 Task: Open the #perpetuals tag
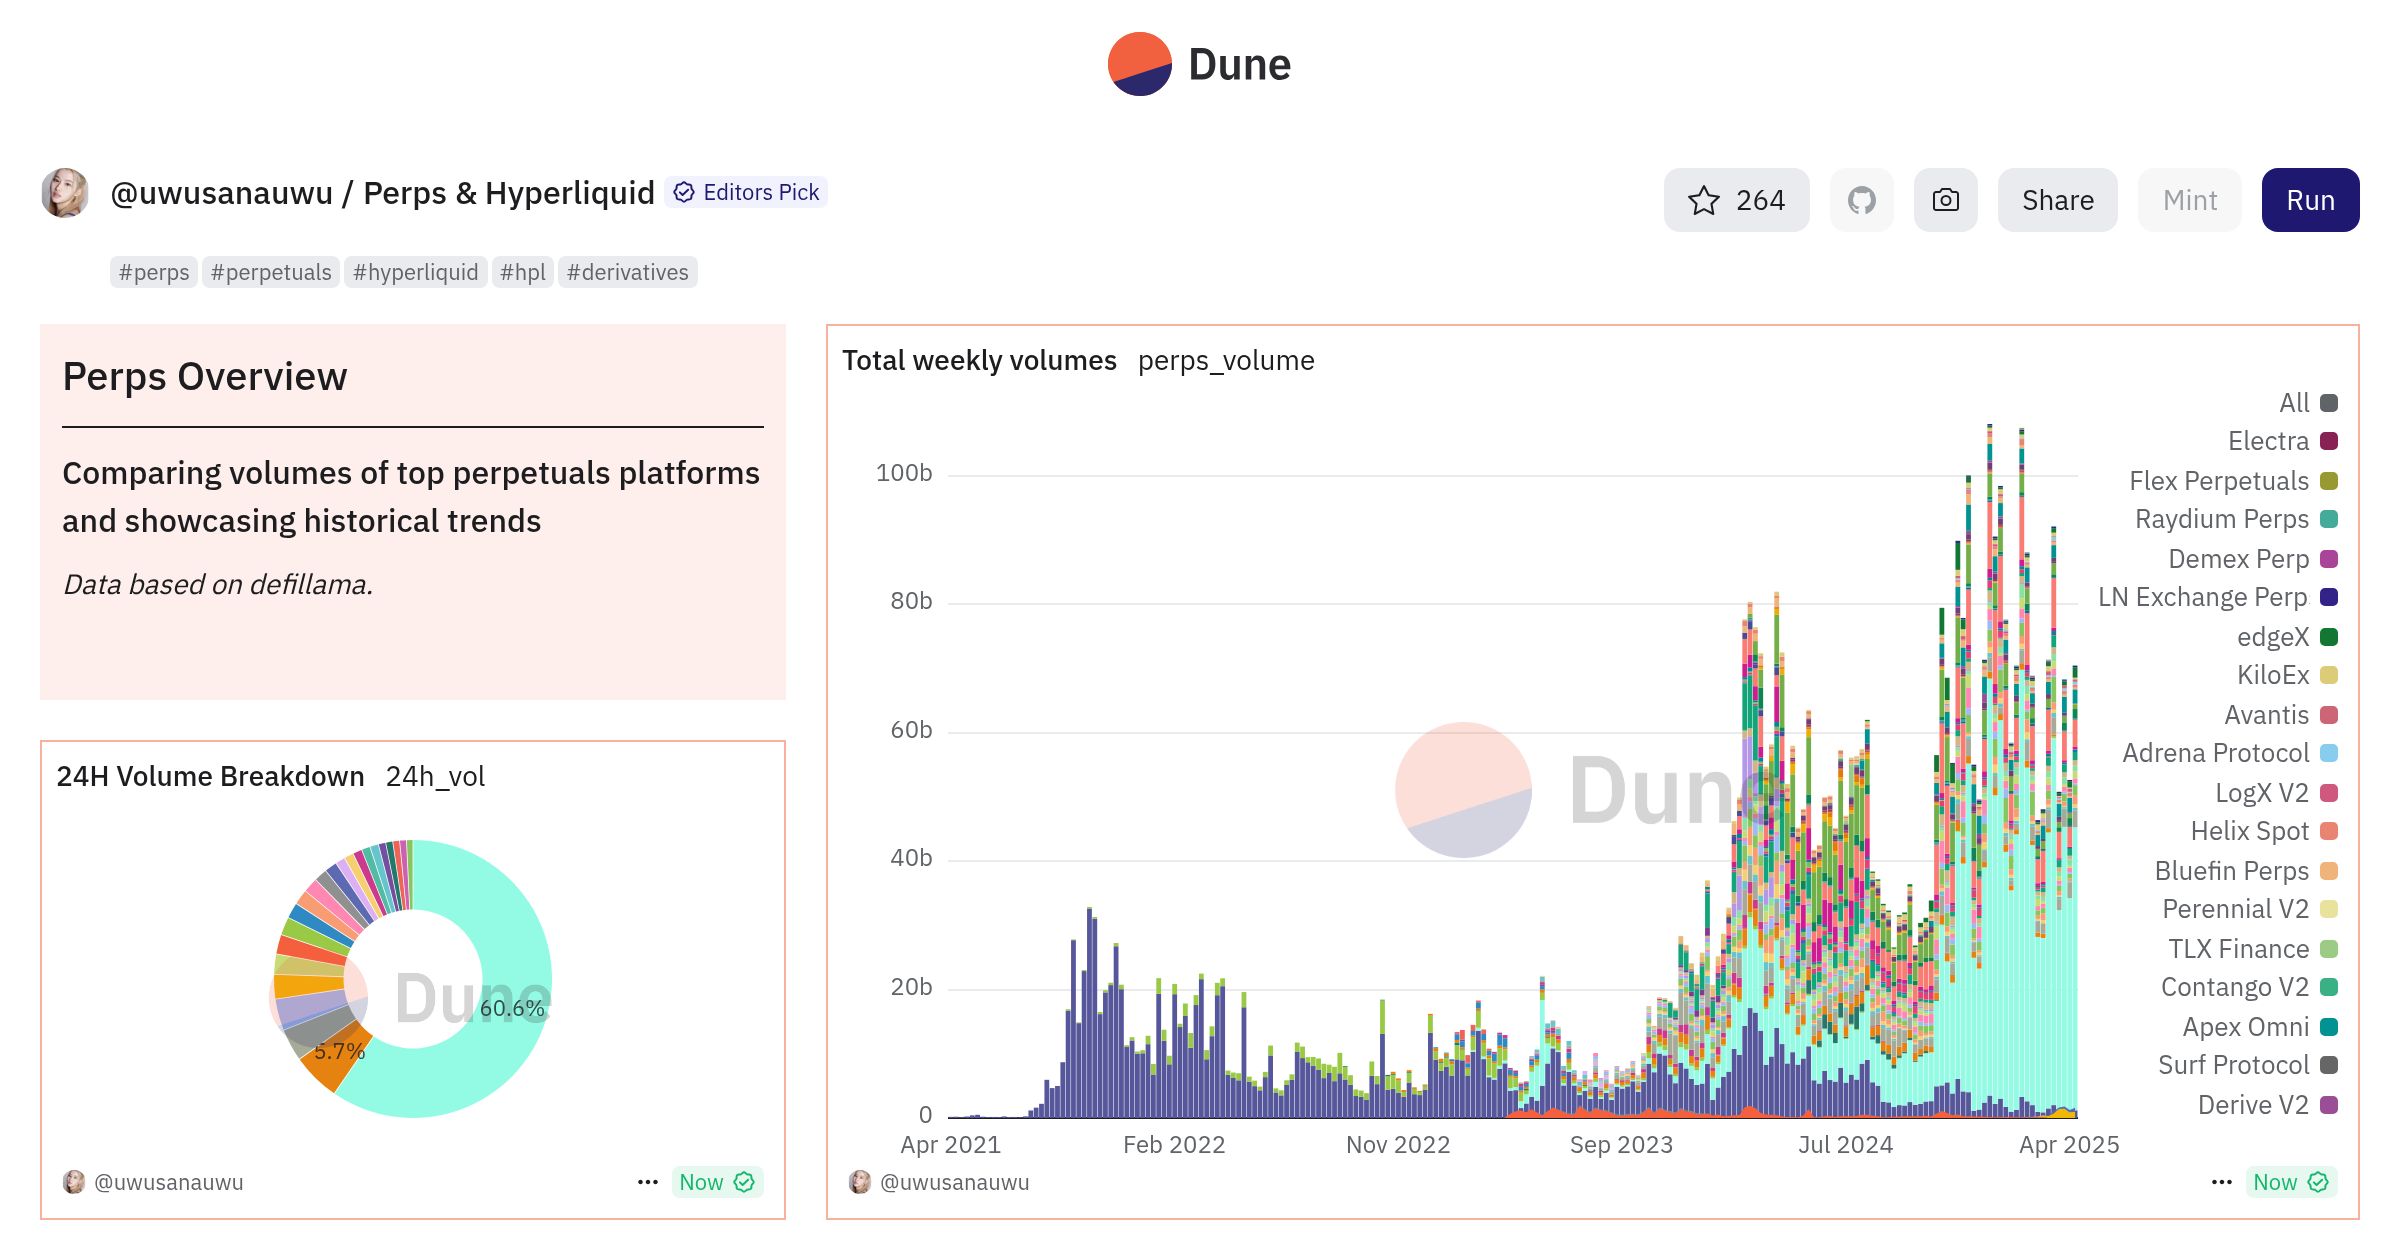[271, 272]
